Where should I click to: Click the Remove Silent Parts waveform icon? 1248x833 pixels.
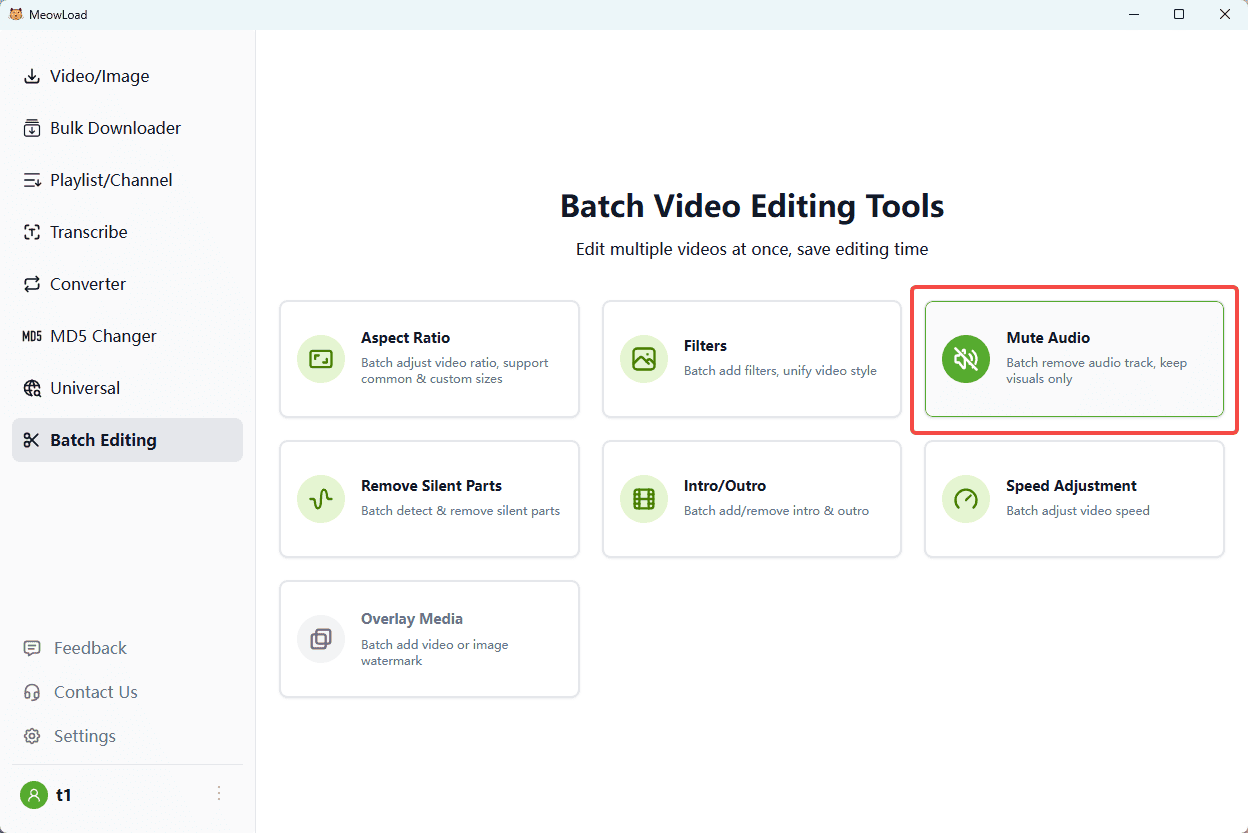[x=321, y=499]
